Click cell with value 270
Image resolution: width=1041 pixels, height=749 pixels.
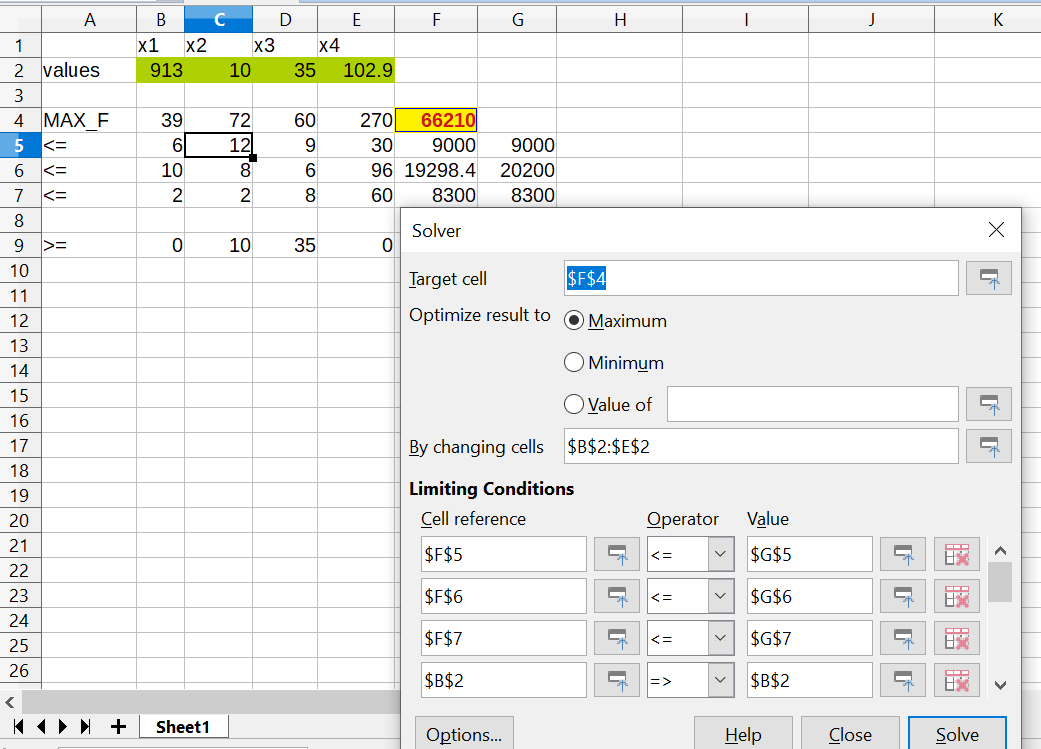pyautogui.click(x=356, y=120)
